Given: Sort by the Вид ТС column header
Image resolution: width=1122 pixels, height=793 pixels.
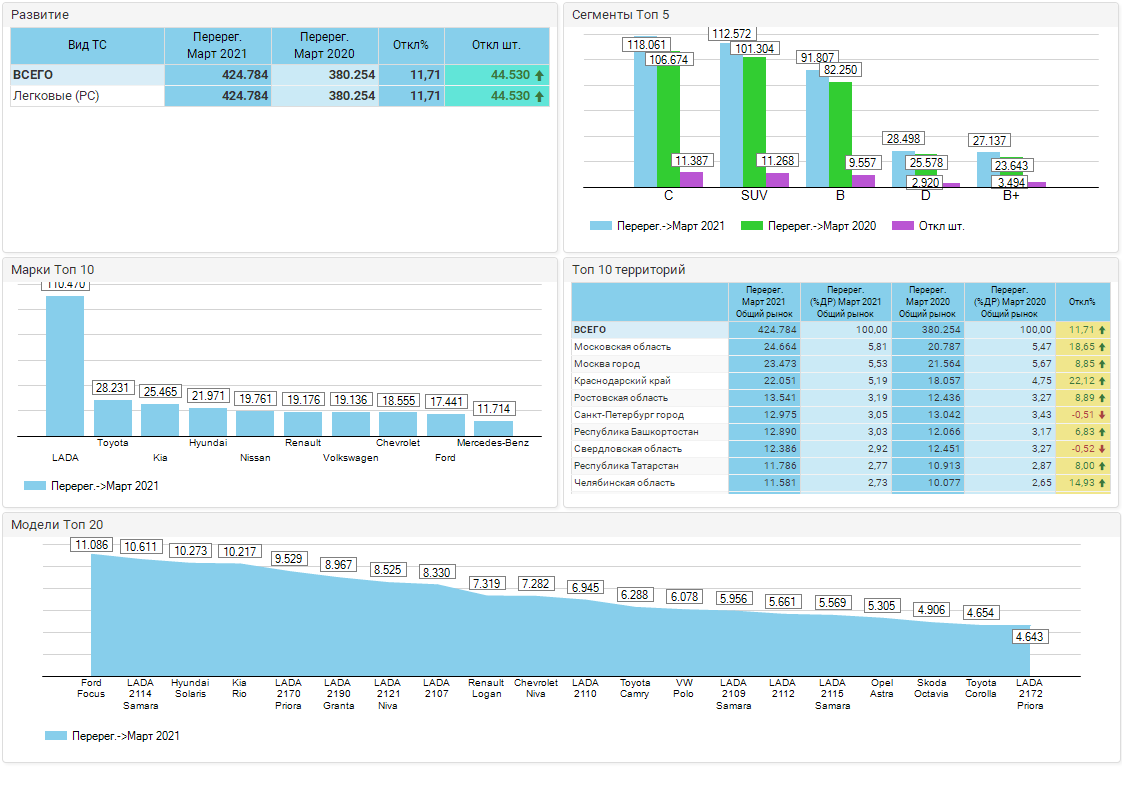Looking at the screenshot, I should [87, 45].
